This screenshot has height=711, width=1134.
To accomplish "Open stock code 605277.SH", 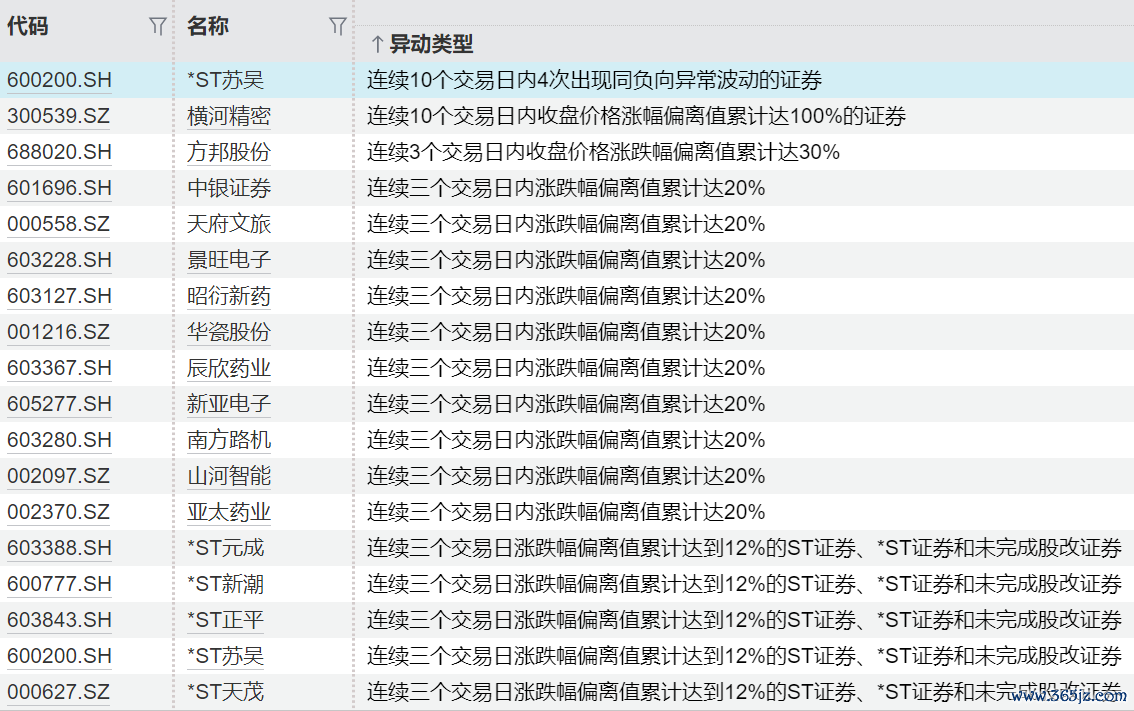I will coord(59,404).
